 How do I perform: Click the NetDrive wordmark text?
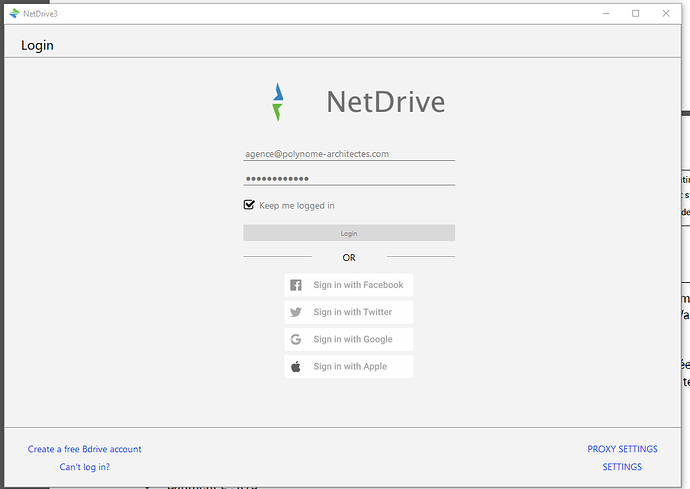click(385, 102)
